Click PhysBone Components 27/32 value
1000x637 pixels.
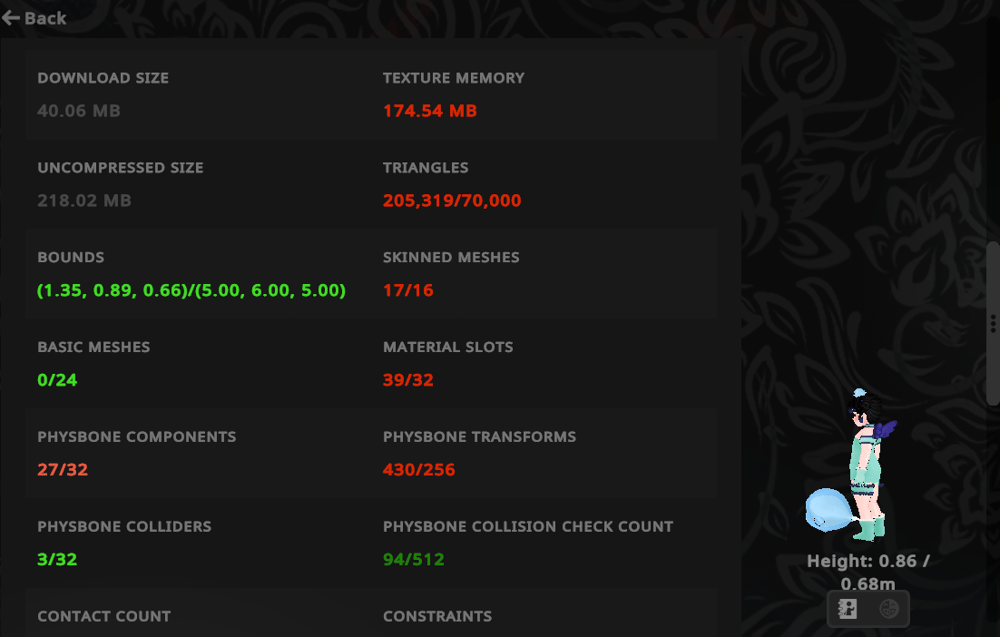(62, 470)
